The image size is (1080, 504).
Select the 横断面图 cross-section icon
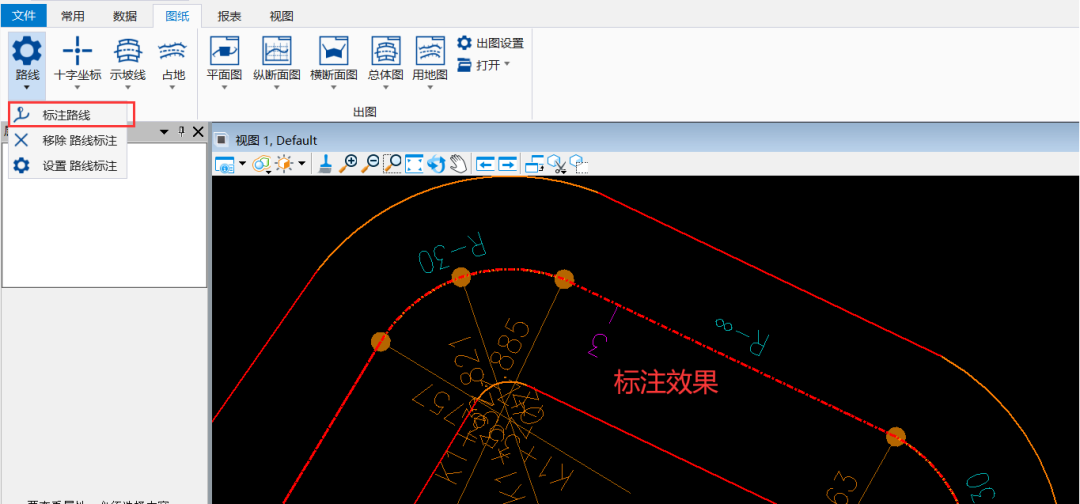(x=333, y=51)
